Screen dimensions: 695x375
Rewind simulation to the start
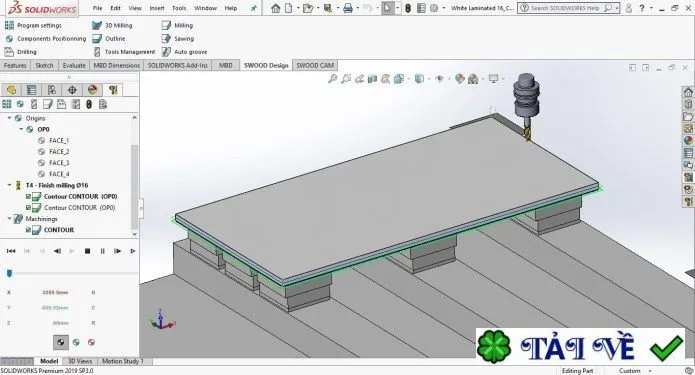click(11, 251)
